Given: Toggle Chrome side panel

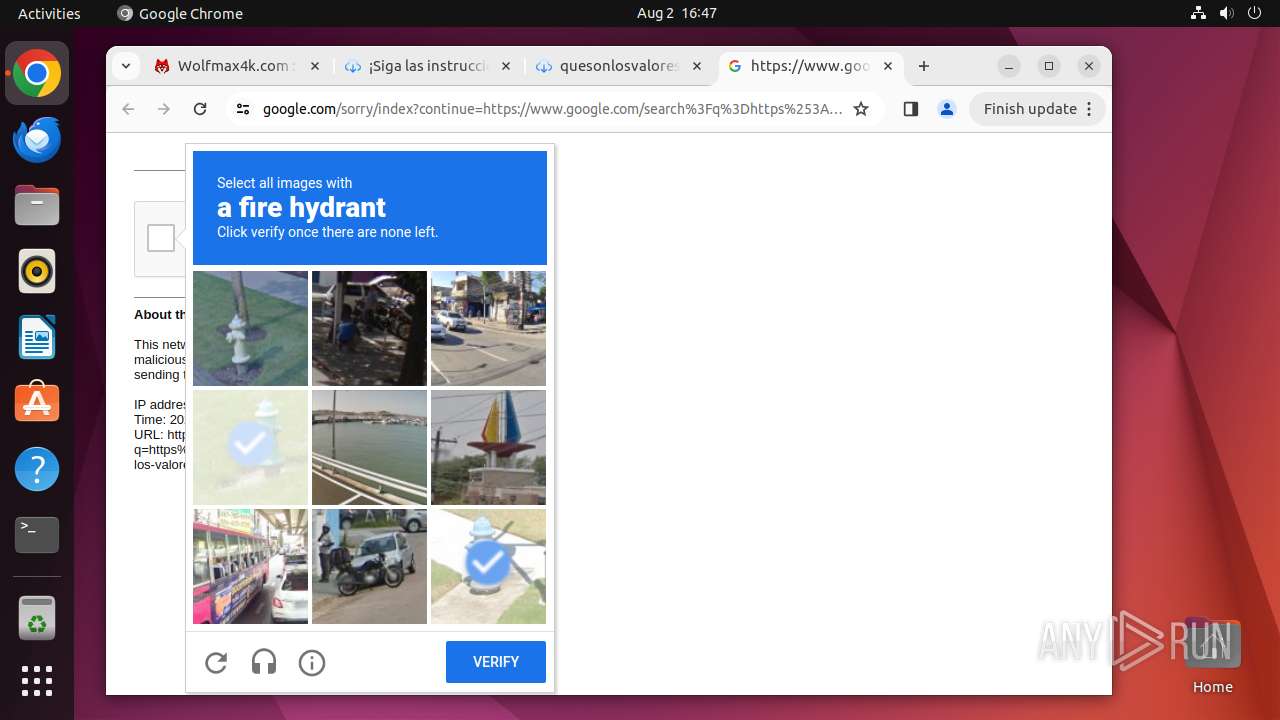Looking at the screenshot, I should 910,109.
